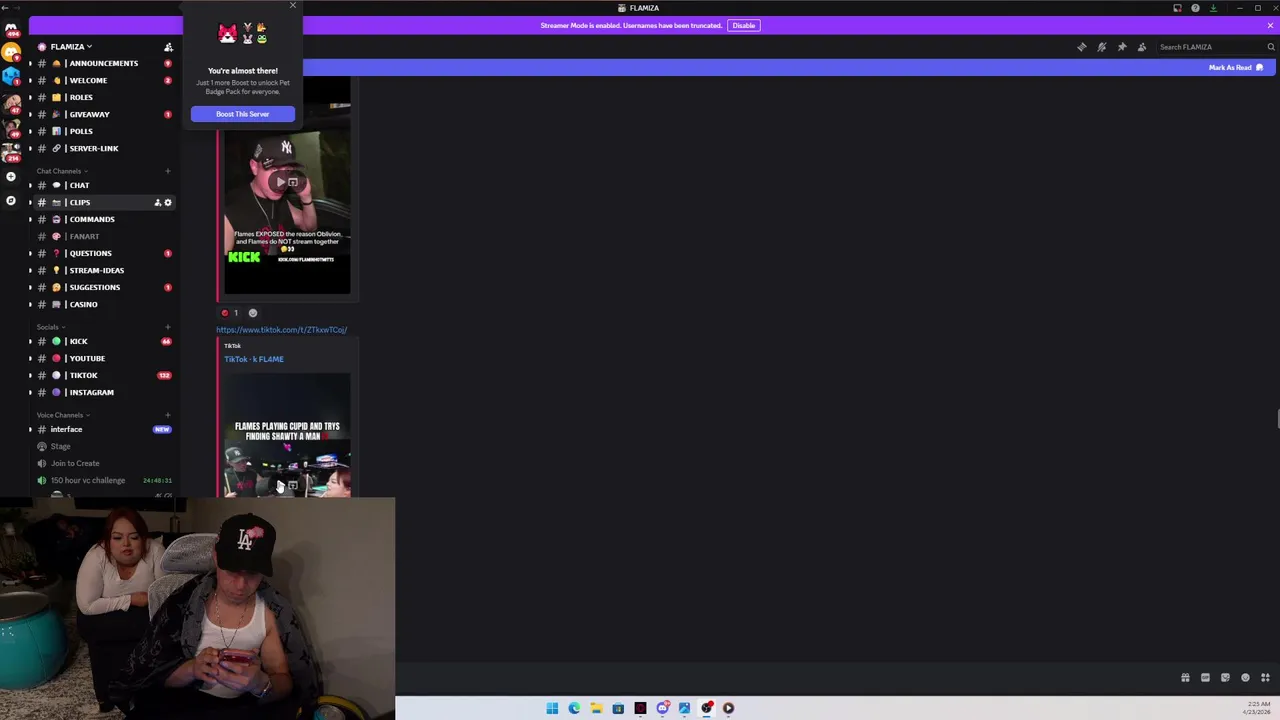
Task: Open File Explorer from taskbar
Action: tap(596, 708)
